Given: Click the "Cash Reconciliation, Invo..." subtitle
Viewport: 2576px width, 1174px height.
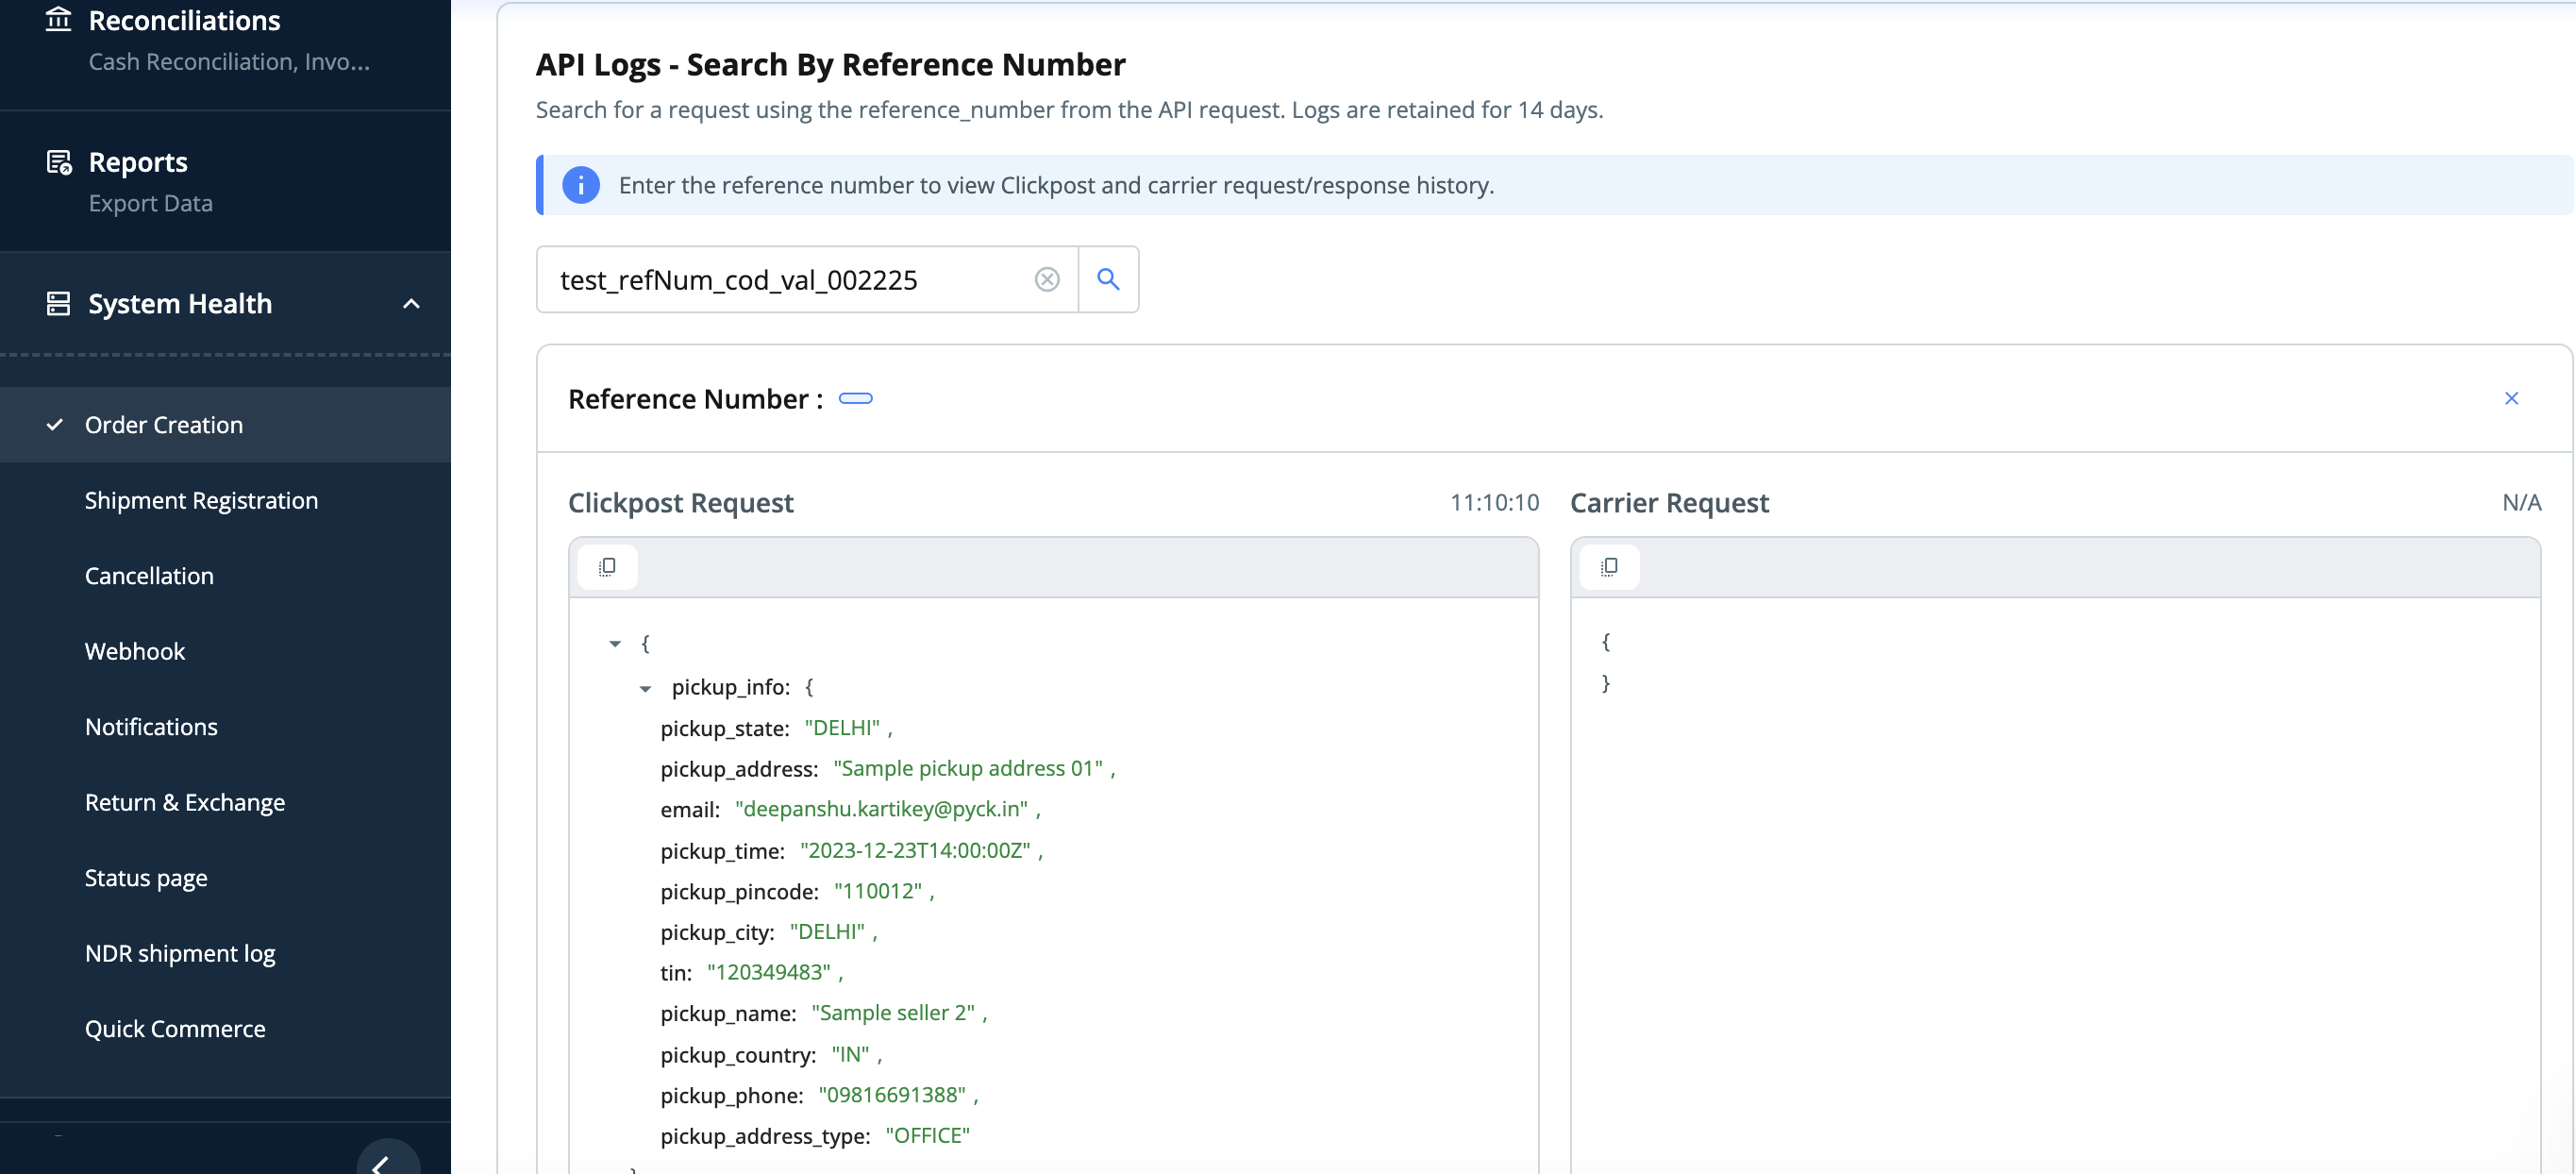Looking at the screenshot, I should (x=229, y=62).
